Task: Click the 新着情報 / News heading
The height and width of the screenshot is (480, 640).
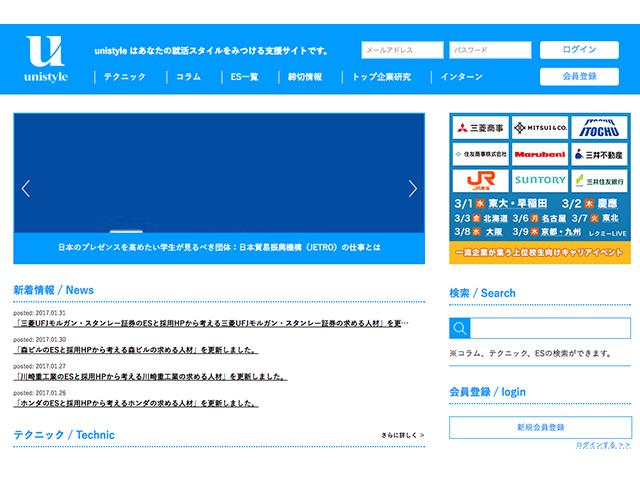Action: pos(53,290)
